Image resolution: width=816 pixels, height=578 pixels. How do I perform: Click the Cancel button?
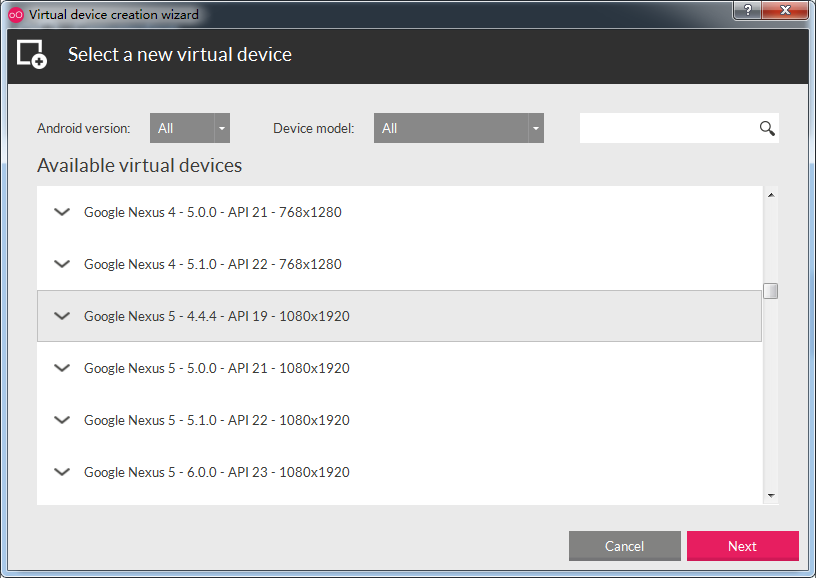pos(624,546)
